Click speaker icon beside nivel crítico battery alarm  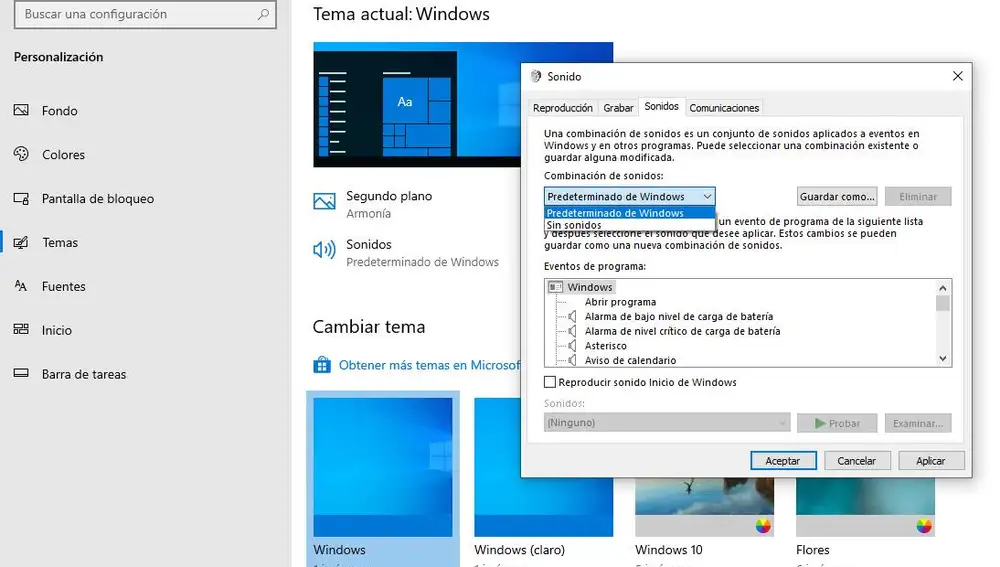(x=572, y=331)
